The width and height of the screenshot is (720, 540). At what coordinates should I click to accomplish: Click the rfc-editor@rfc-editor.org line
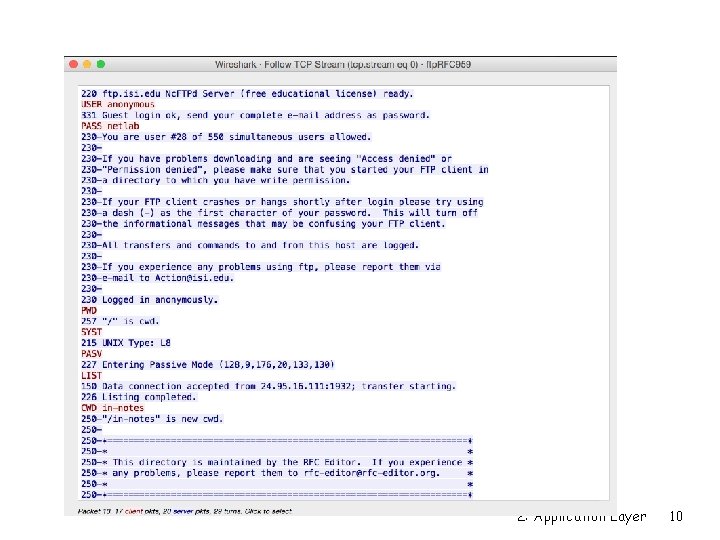(277, 473)
